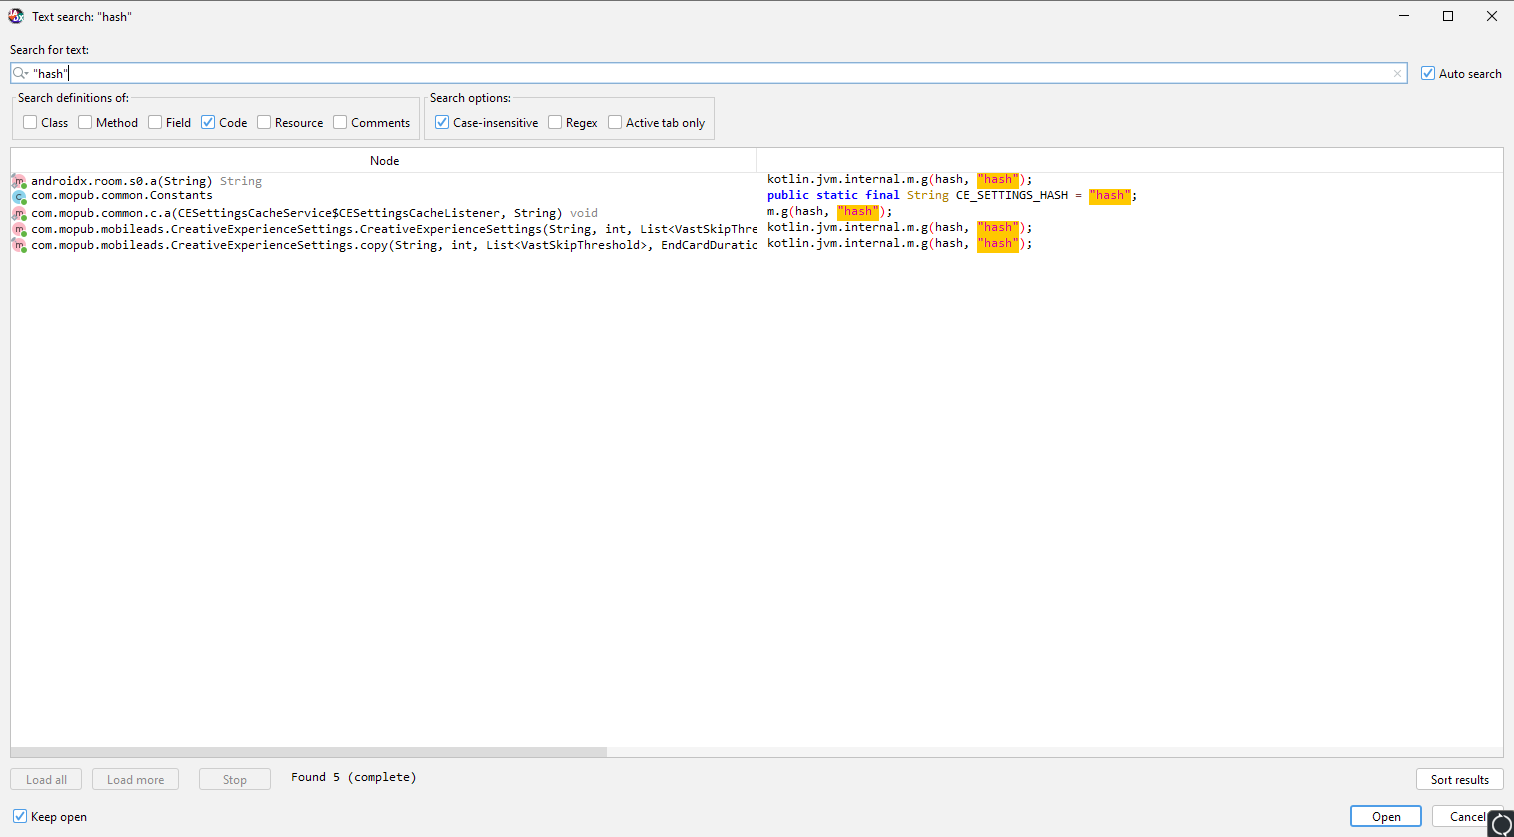Click method icon of CreativeExperienceSettings.copy row
This screenshot has height=837, width=1514.
[x=18, y=245]
